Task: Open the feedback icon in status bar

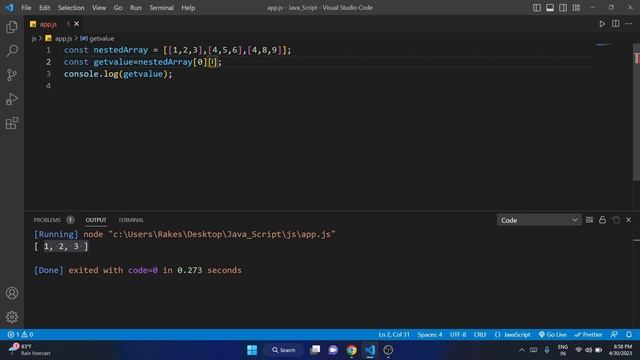Action: point(614,334)
